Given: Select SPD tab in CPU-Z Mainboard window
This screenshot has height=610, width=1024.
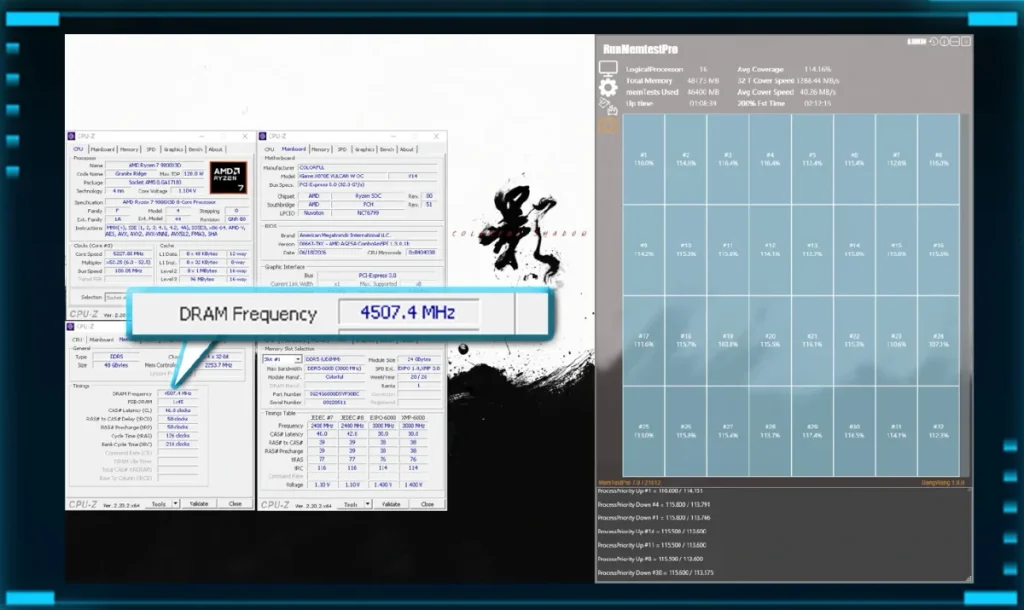Looking at the screenshot, I should [x=342, y=149].
